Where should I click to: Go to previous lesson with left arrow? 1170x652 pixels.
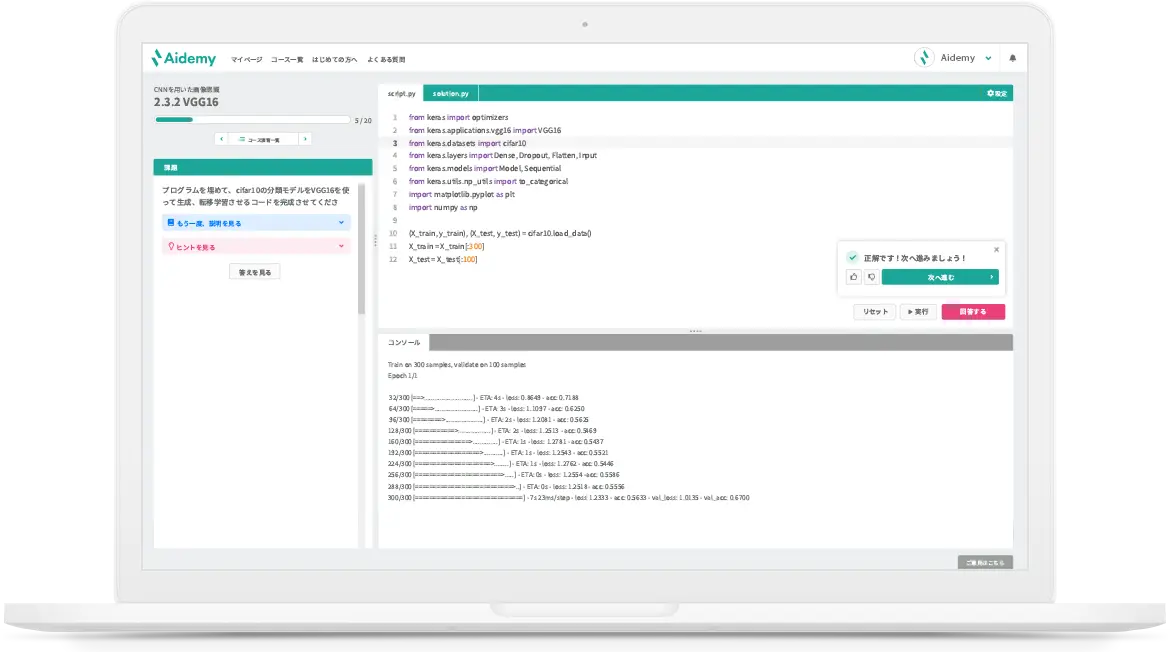tap(221, 139)
